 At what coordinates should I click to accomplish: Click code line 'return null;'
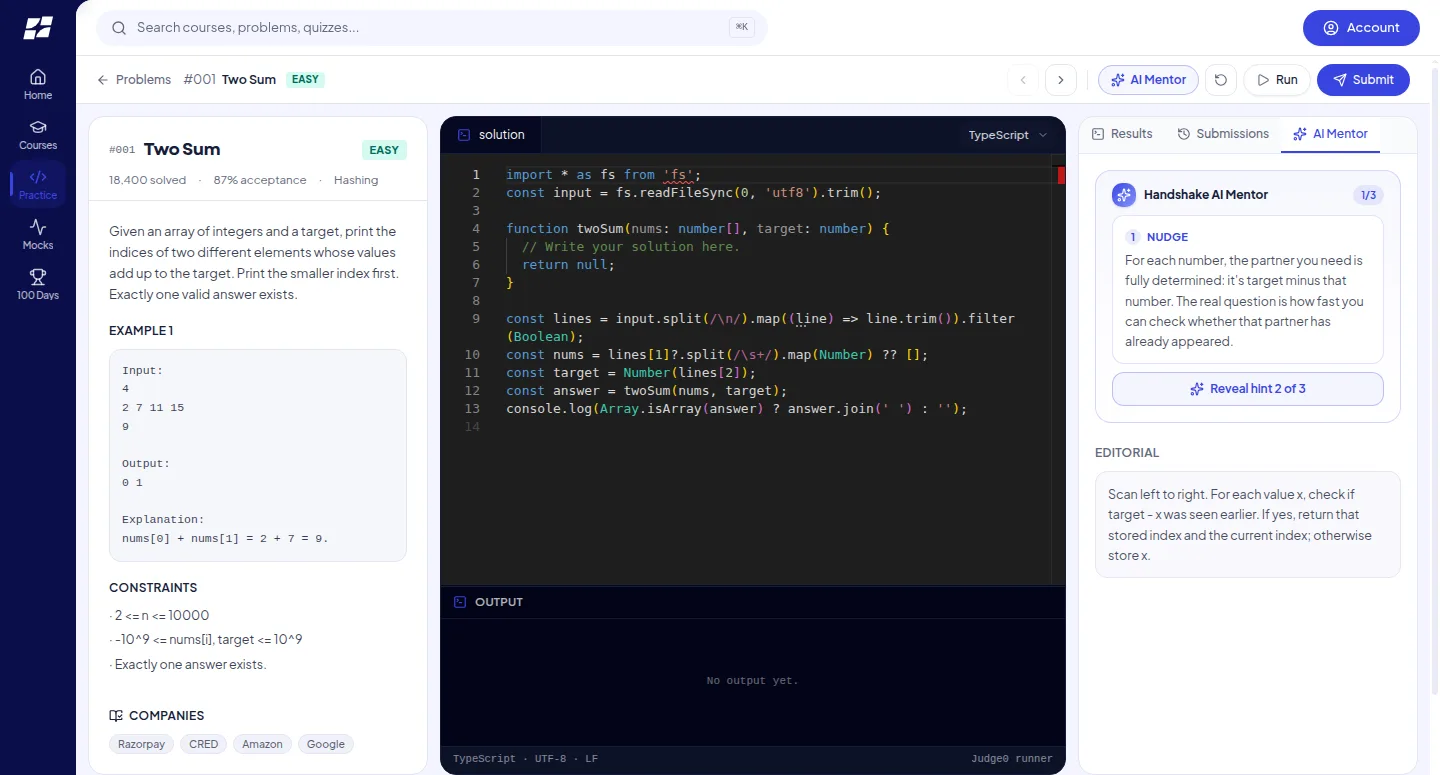pyautogui.click(x=568, y=265)
